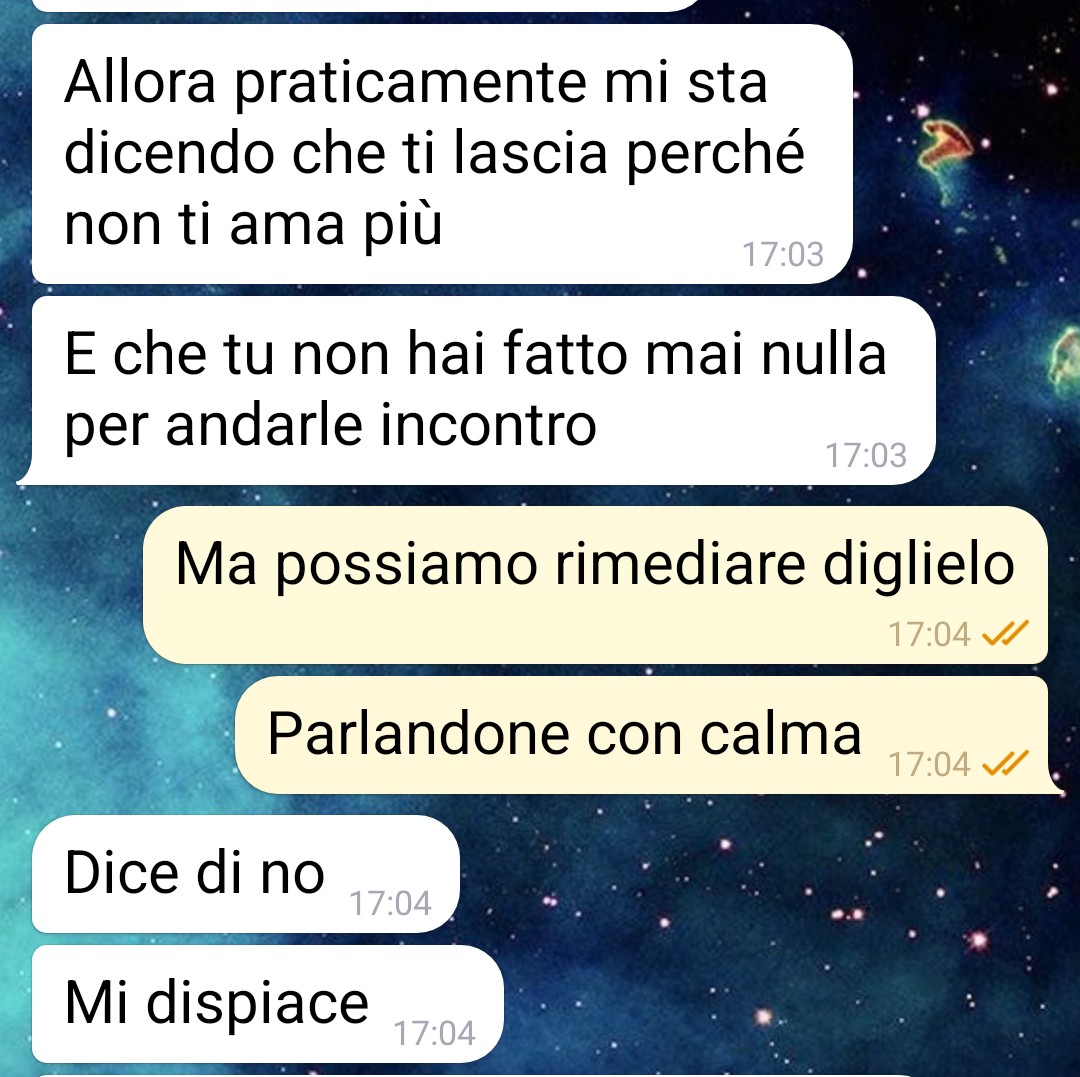Viewport: 1080px width, 1077px height.
Task: Tap the 17:03 timestamp on 'per andarle incontro'
Action: coord(866,455)
